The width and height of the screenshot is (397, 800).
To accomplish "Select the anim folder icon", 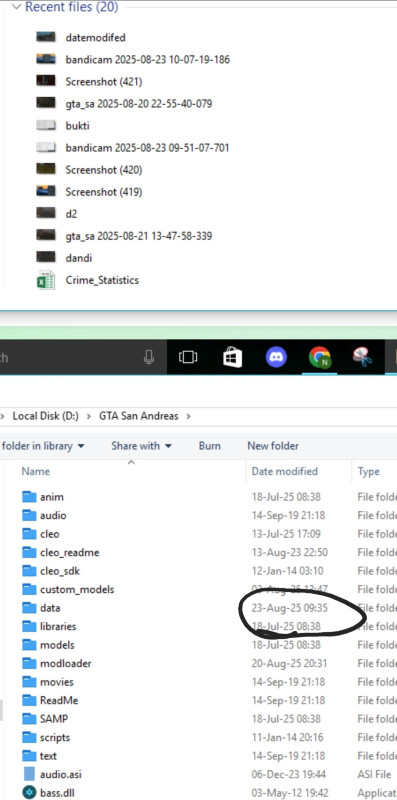I will [x=30, y=496].
